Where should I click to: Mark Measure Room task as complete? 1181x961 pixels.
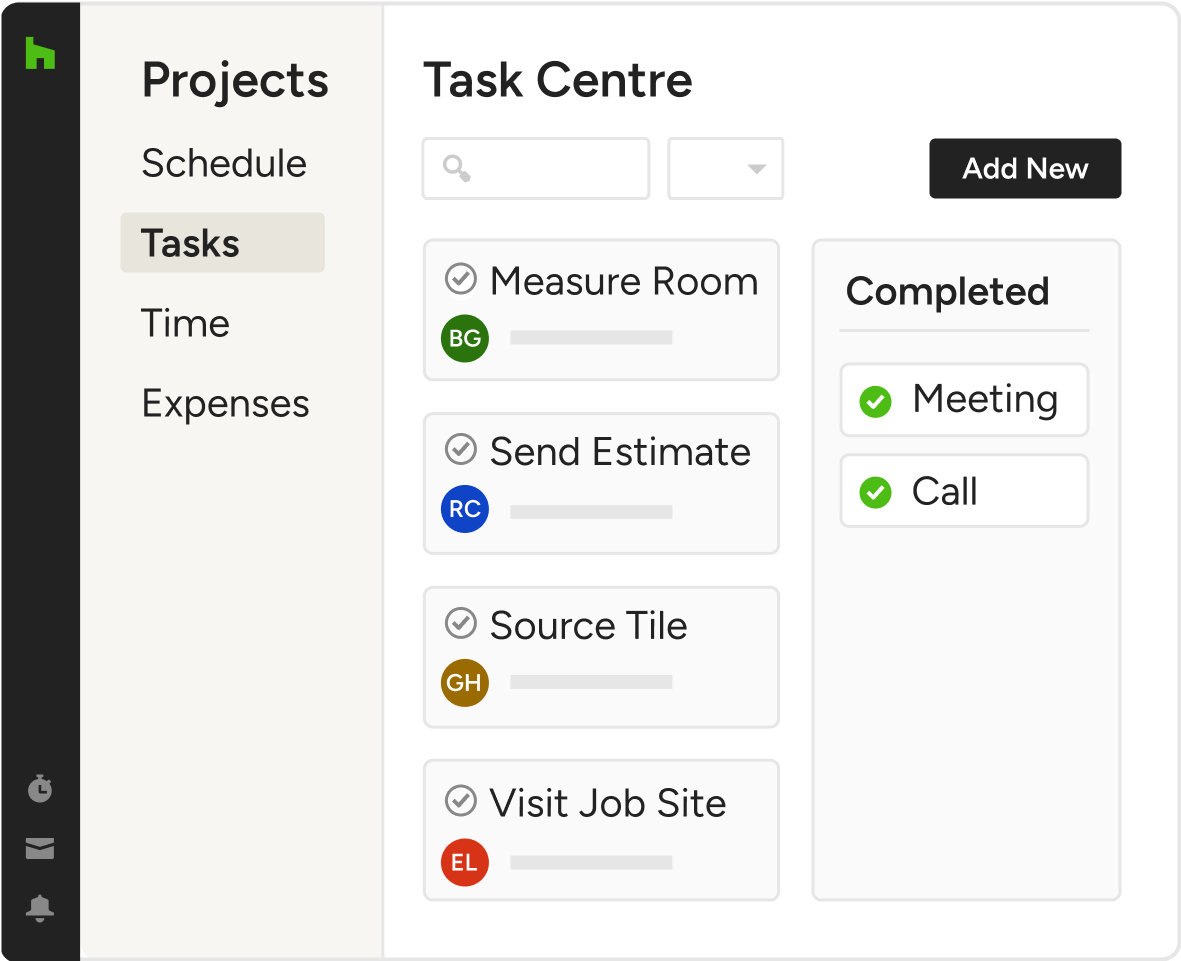pos(461,279)
